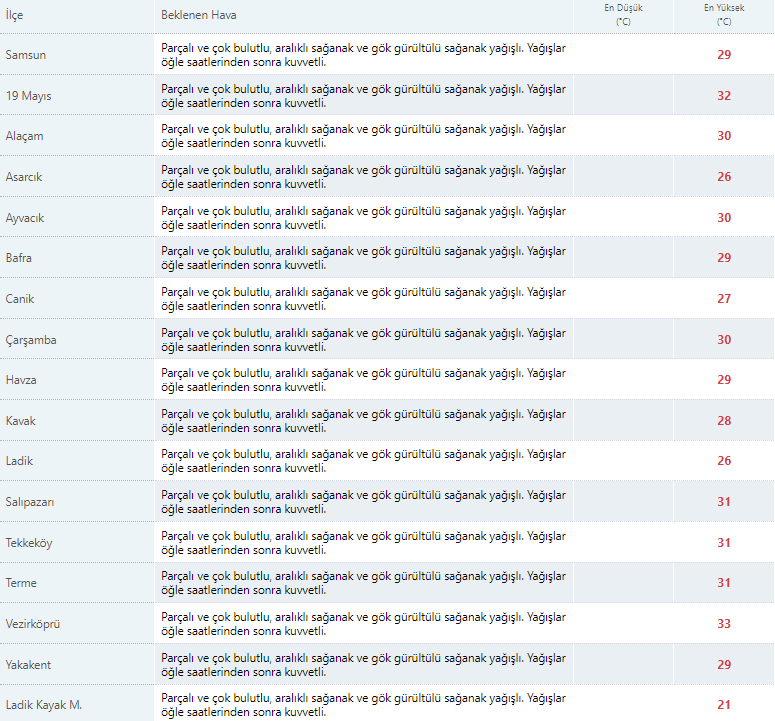Screen dimensions: 775x721
Task: Click Havza's high temperature 29
Action: [724, 380]
